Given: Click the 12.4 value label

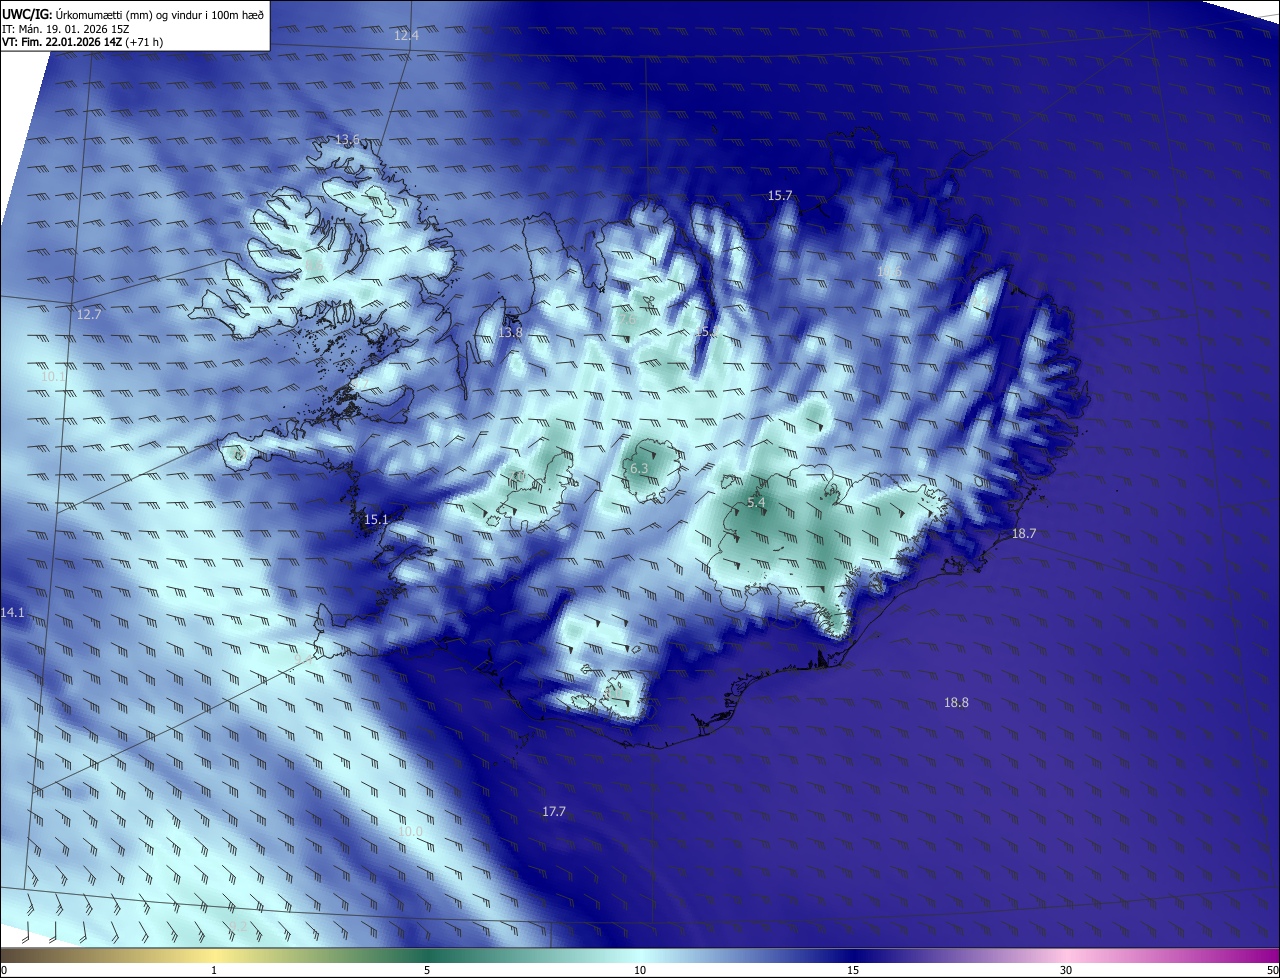Looking at the screenshot, I should click(406, 35).
